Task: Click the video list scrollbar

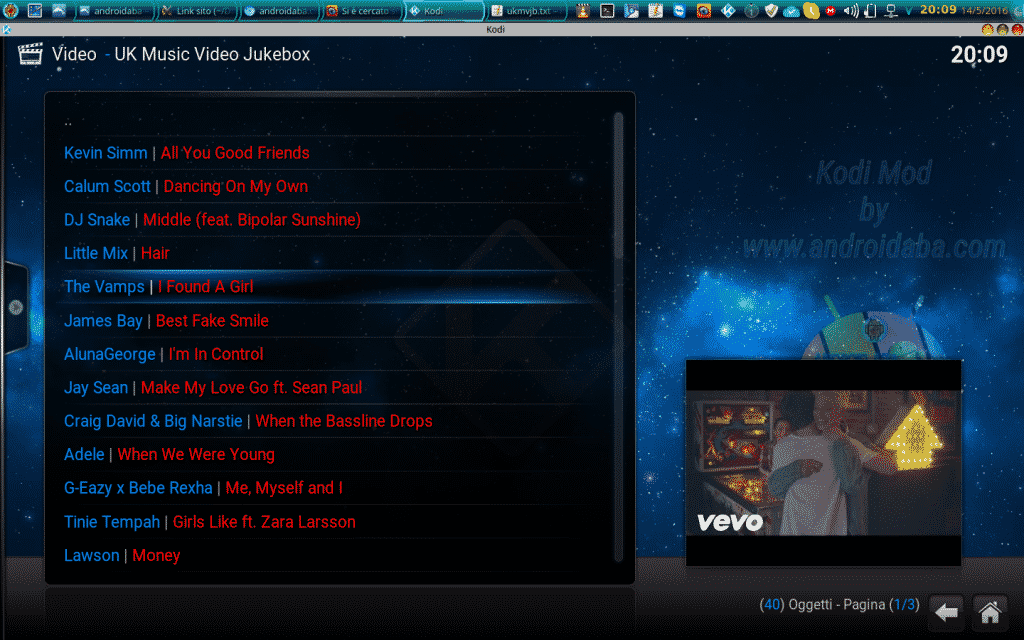Action: 618,336
